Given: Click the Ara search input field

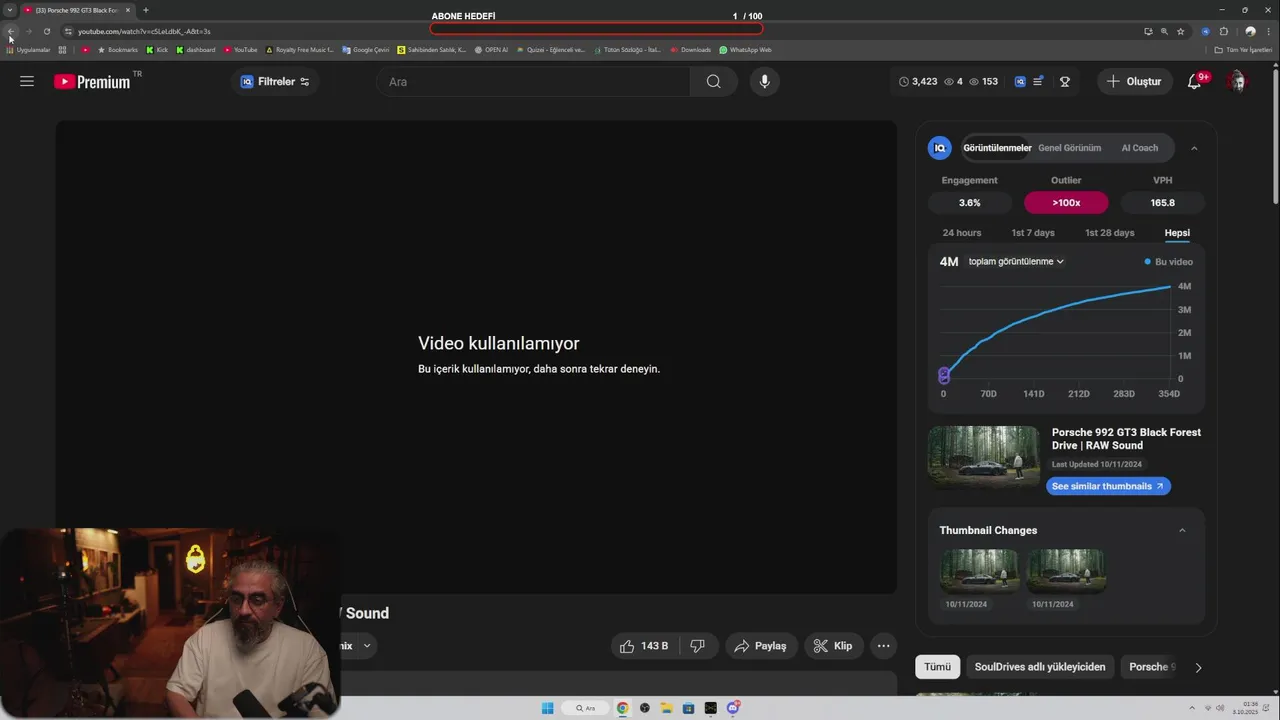Looking at the screenshot, I should (533, 82).
